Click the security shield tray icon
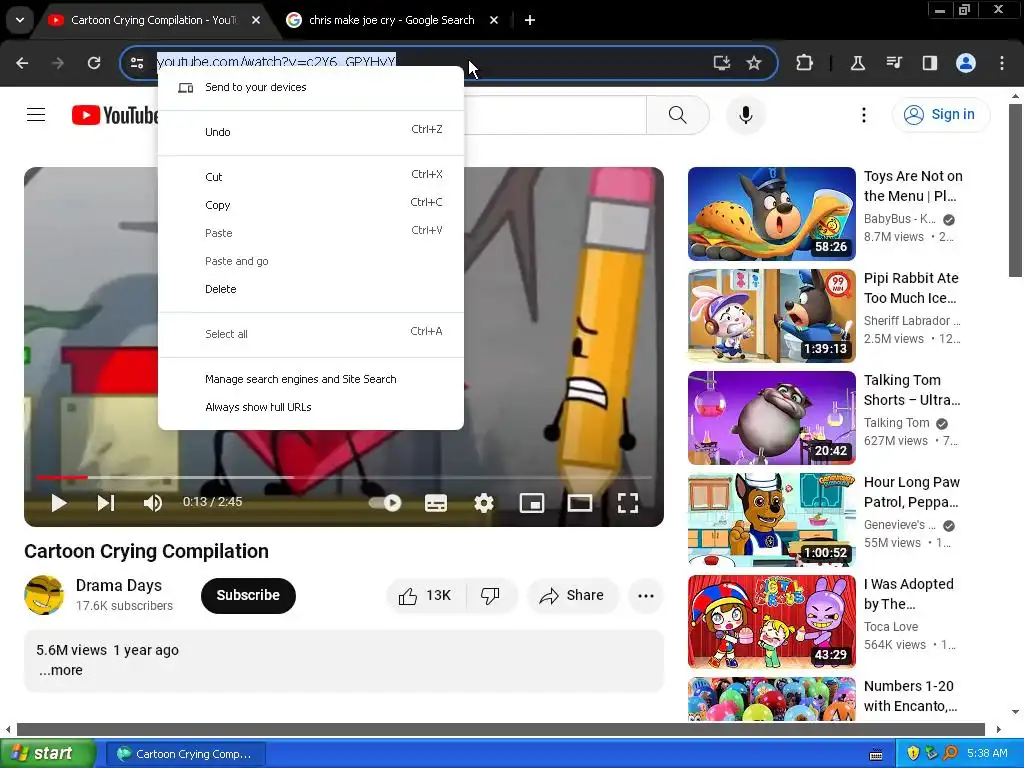The width and height of the screenshot is (1024, 768). 913,754
